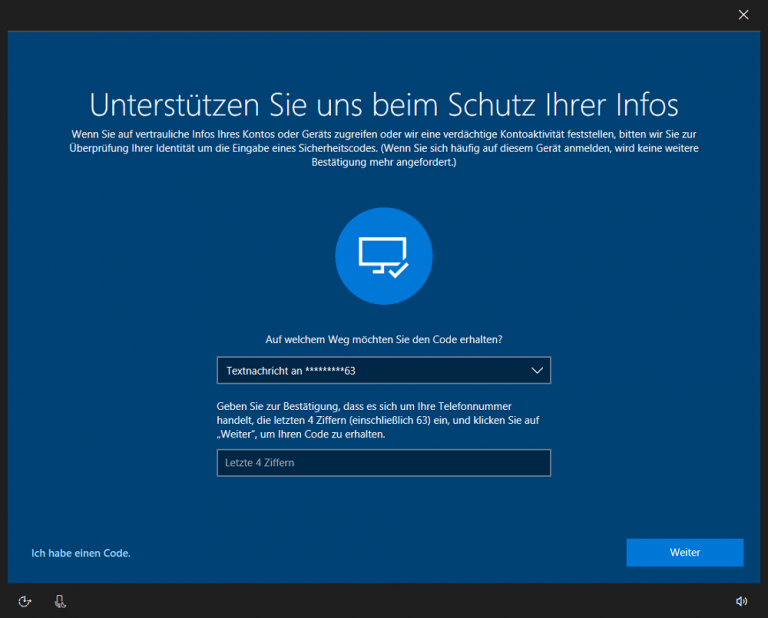Focus the 'Letzte 4 Ziffern' input field
768x618 pixels.
point(384,463)
